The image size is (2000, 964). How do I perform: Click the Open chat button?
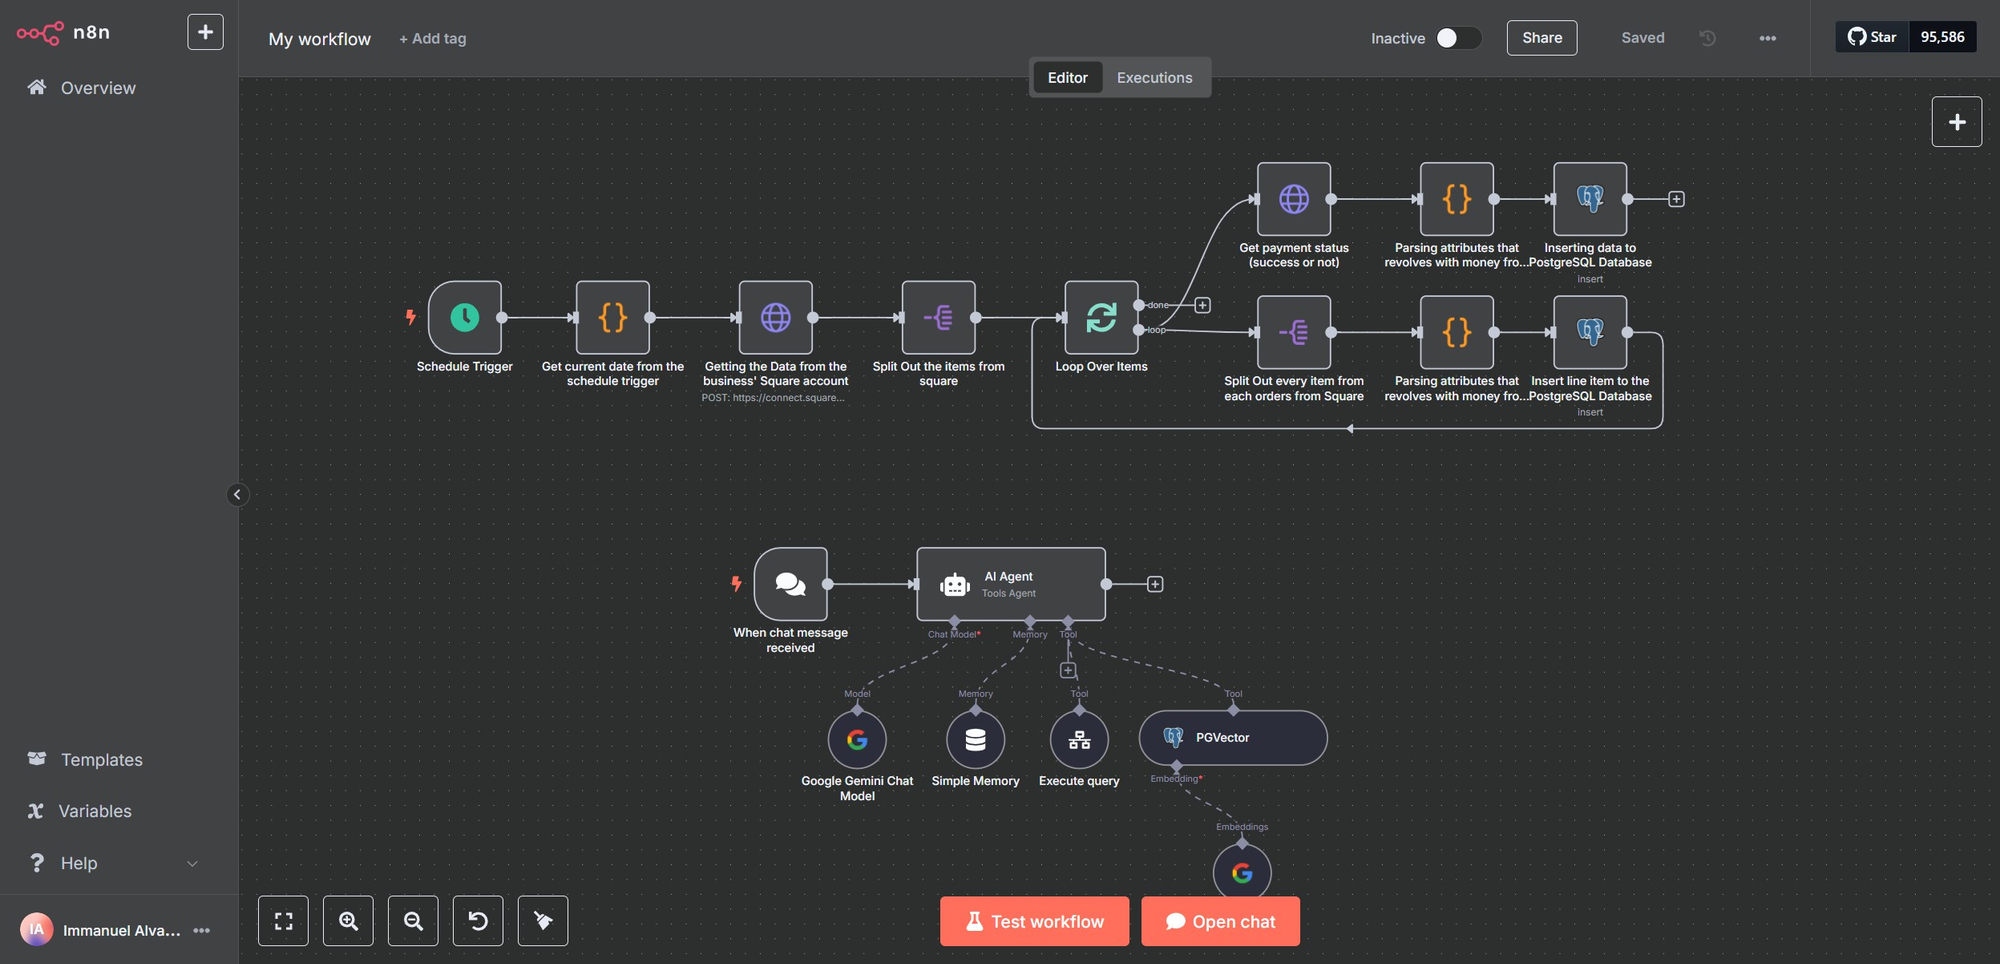tap(1220, 921)
